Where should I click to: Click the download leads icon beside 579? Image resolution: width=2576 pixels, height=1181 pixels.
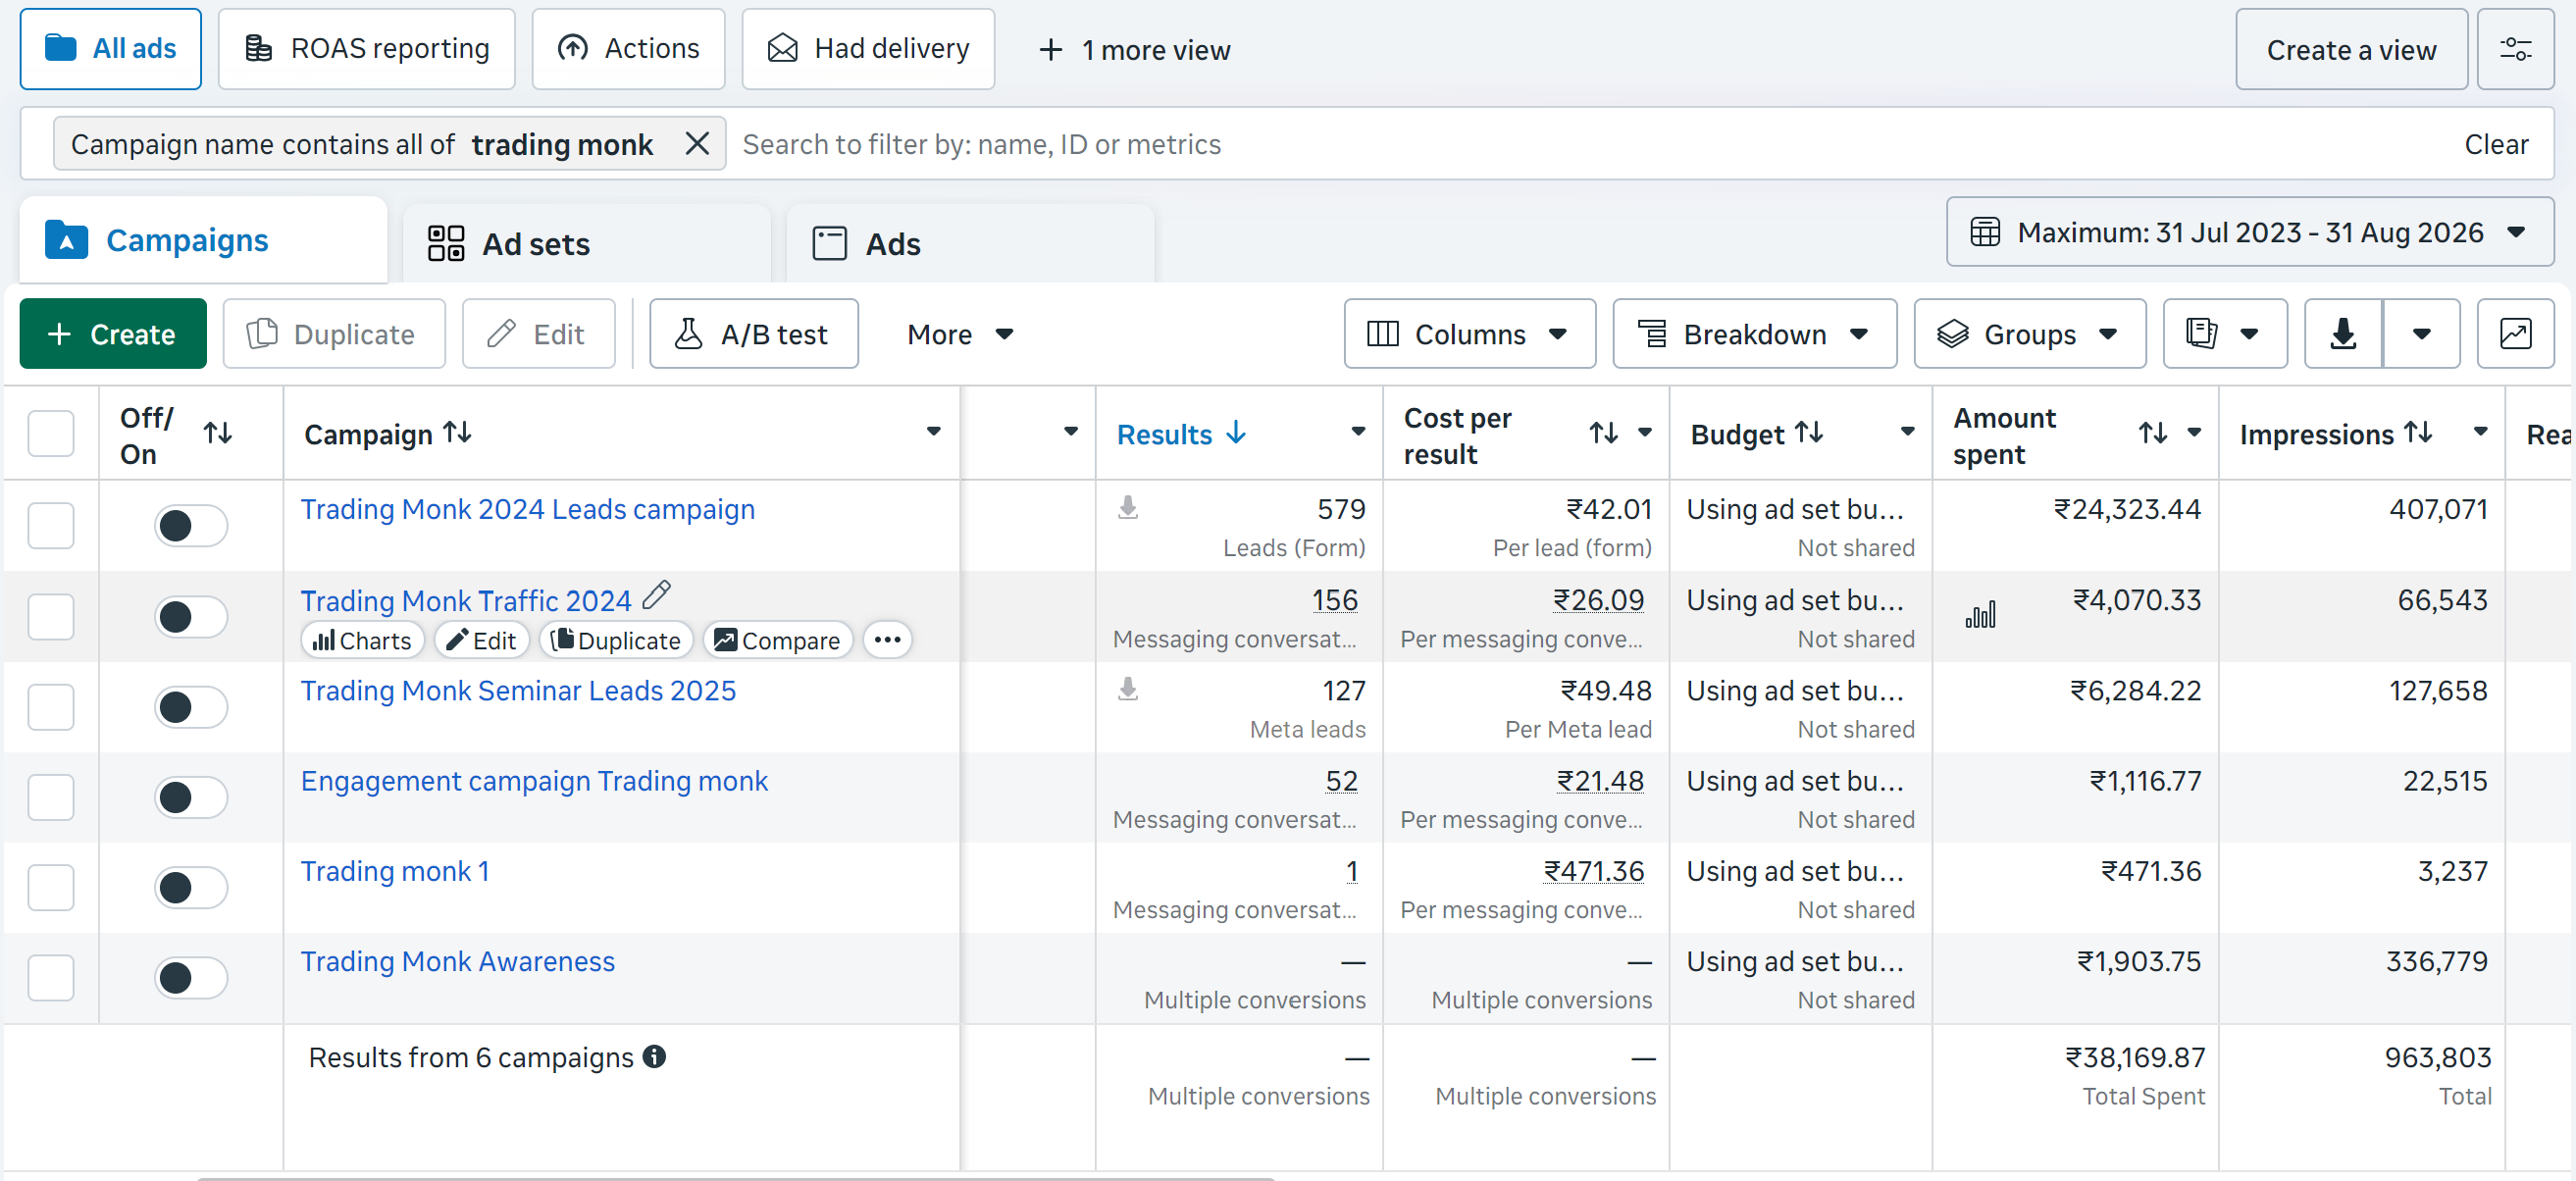(1128, 508)
